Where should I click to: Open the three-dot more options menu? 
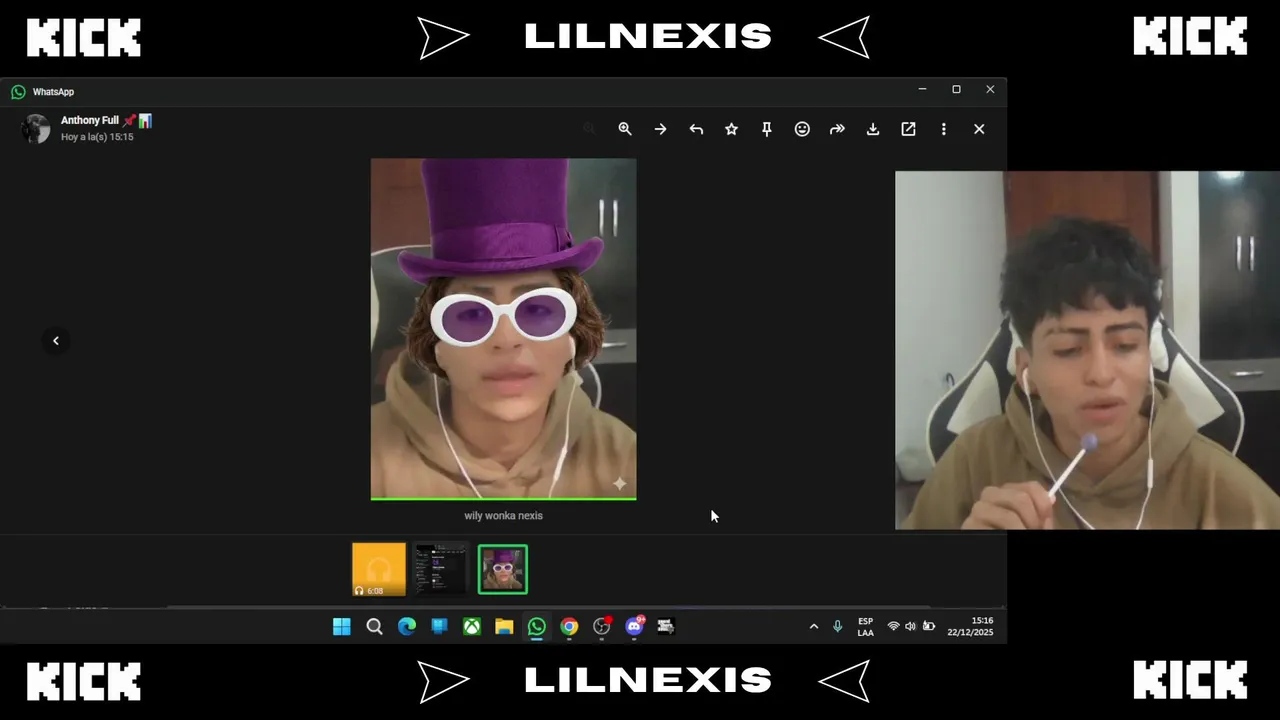[x=943, y=129]
